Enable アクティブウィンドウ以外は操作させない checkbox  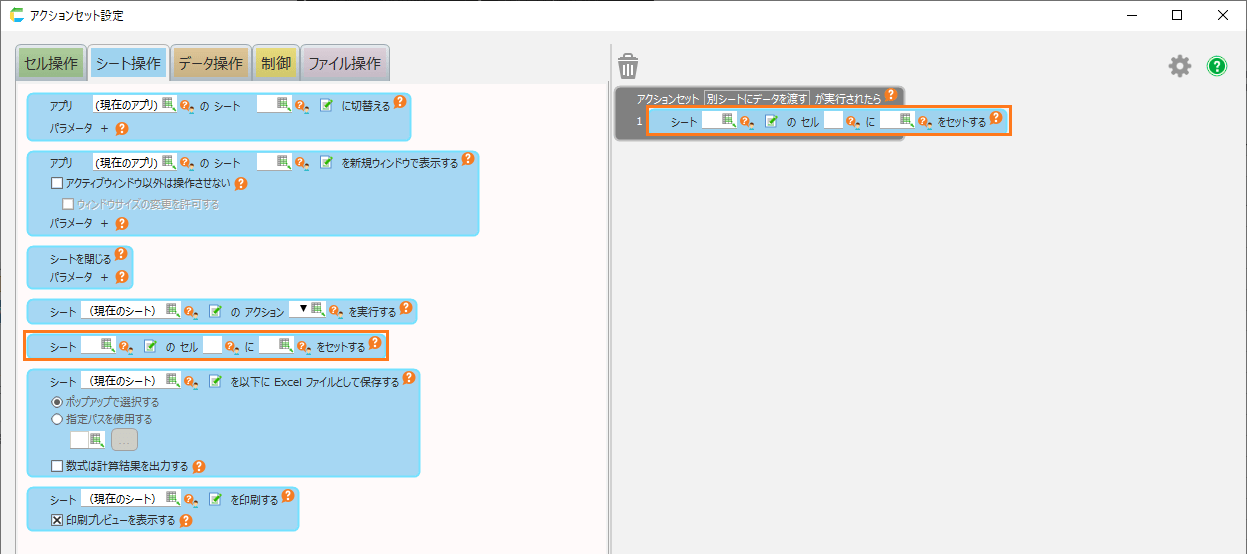pos(57,184)
